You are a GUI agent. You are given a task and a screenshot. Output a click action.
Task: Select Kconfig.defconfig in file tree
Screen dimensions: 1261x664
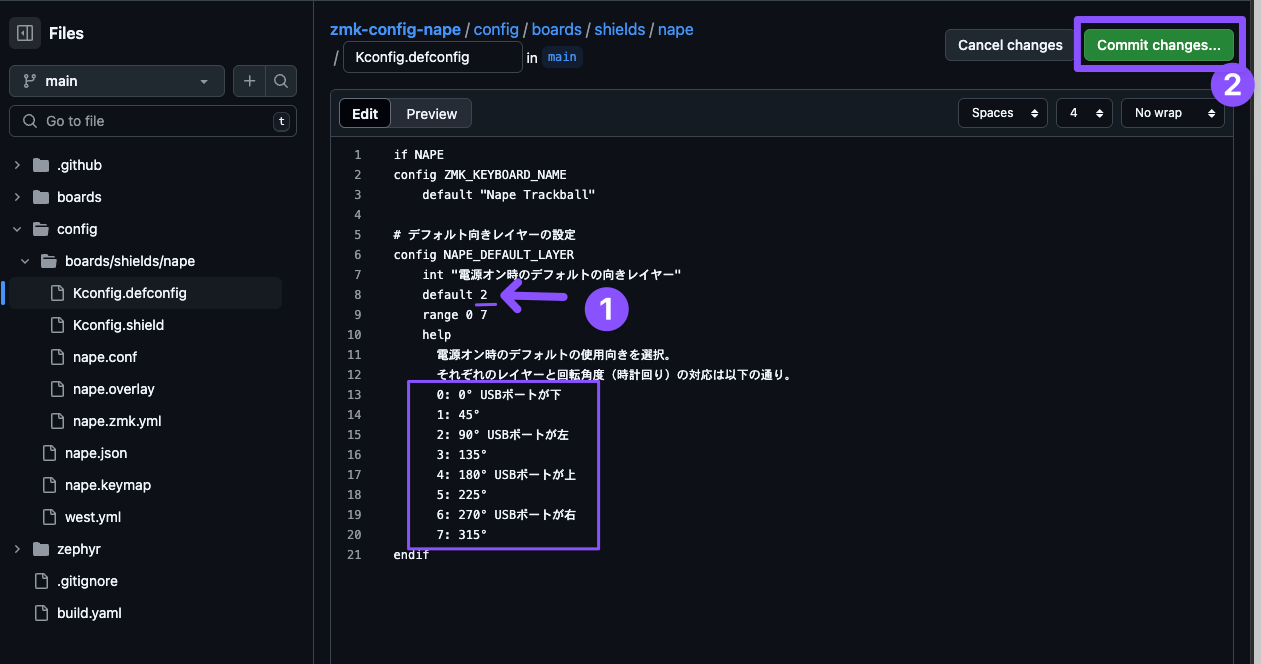click(x=130, y=293)
